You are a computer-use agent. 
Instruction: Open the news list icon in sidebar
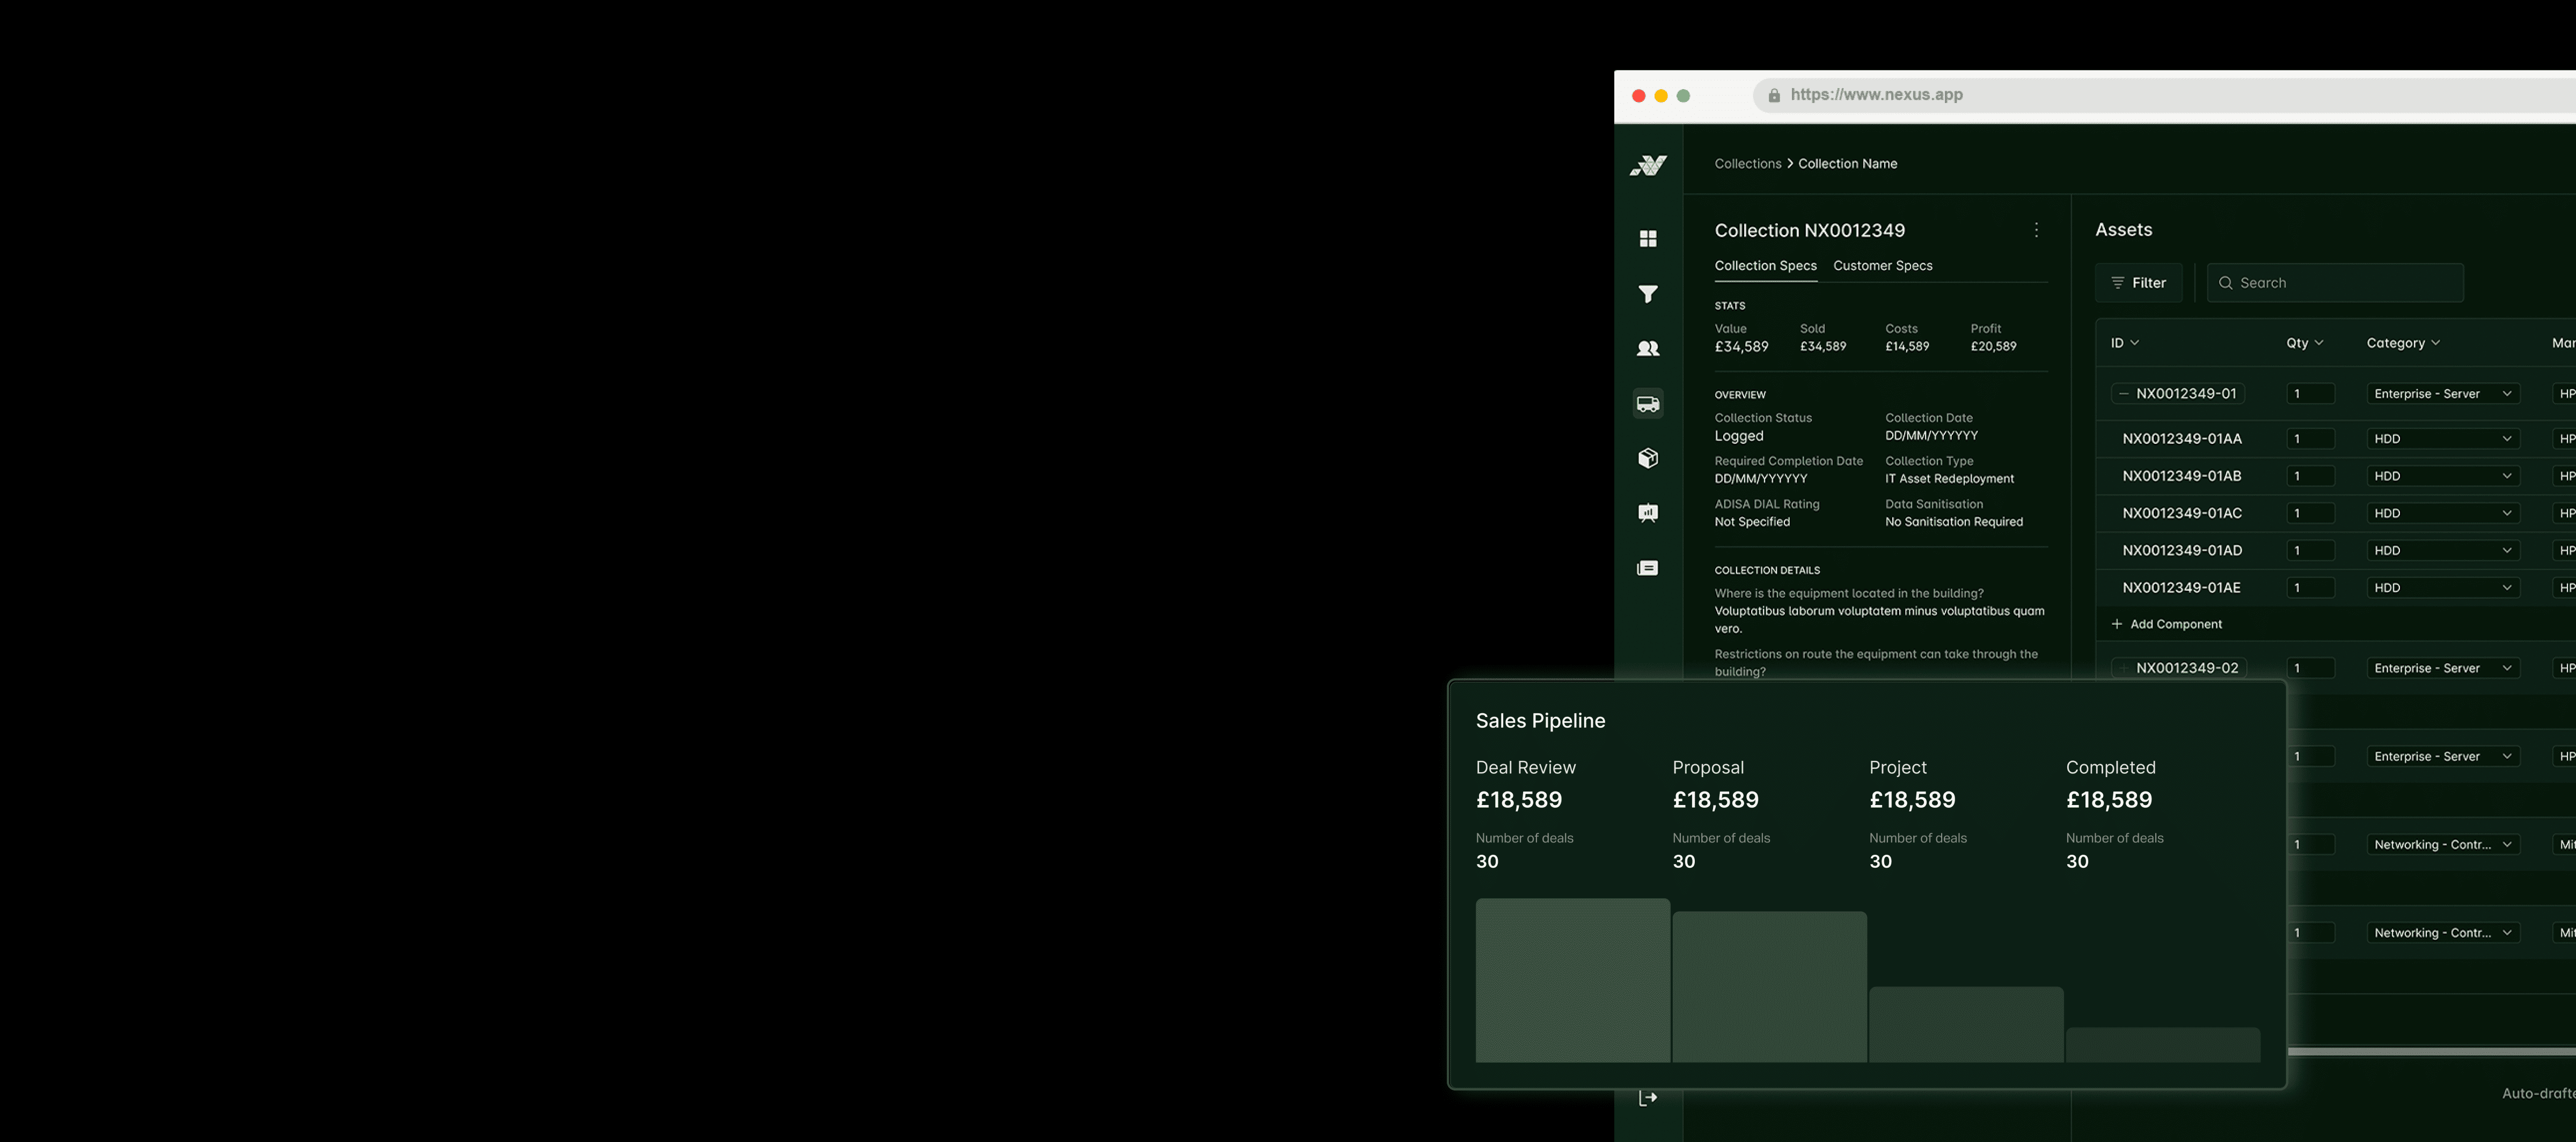click(x=1648, y=568)
